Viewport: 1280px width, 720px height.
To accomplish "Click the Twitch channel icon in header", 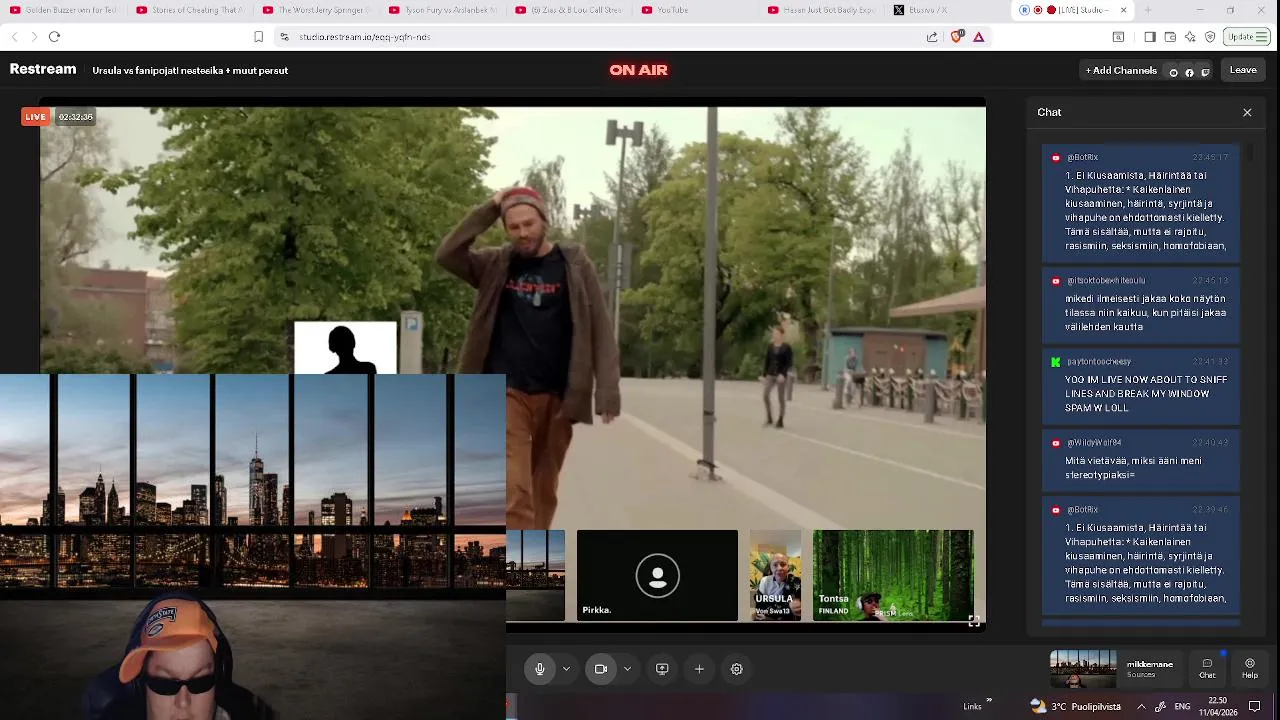I will [1205, 72].
